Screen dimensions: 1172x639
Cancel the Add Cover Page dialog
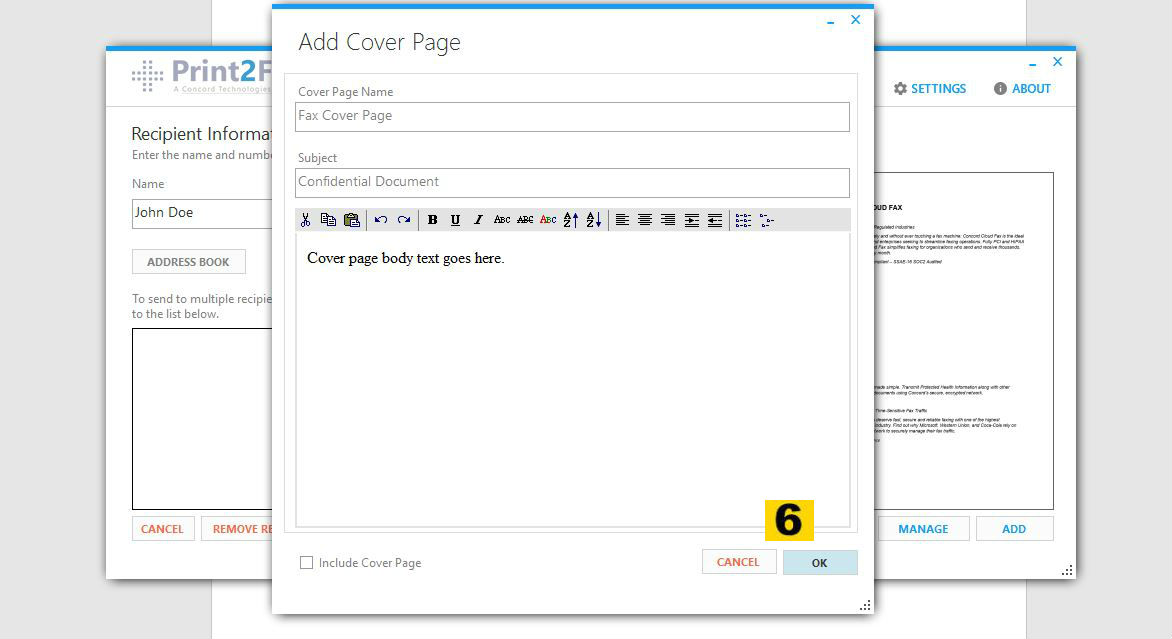738,562
